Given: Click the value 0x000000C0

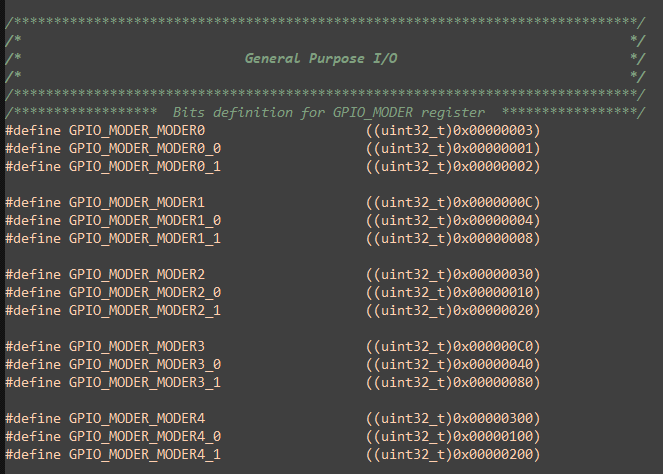Looking at the screenshot, I should [x=493, y=346].
